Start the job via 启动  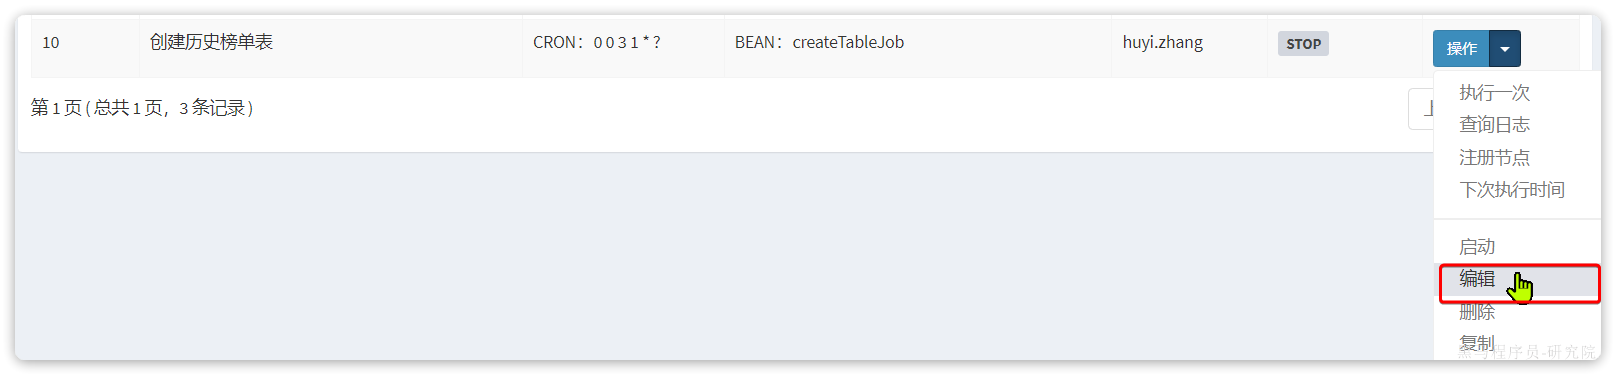tap(1477, 246)
